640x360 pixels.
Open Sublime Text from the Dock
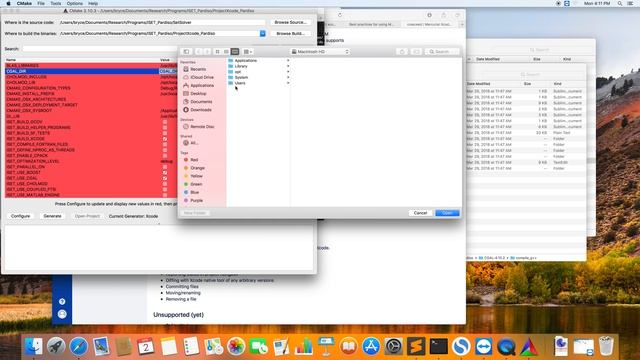416,346
